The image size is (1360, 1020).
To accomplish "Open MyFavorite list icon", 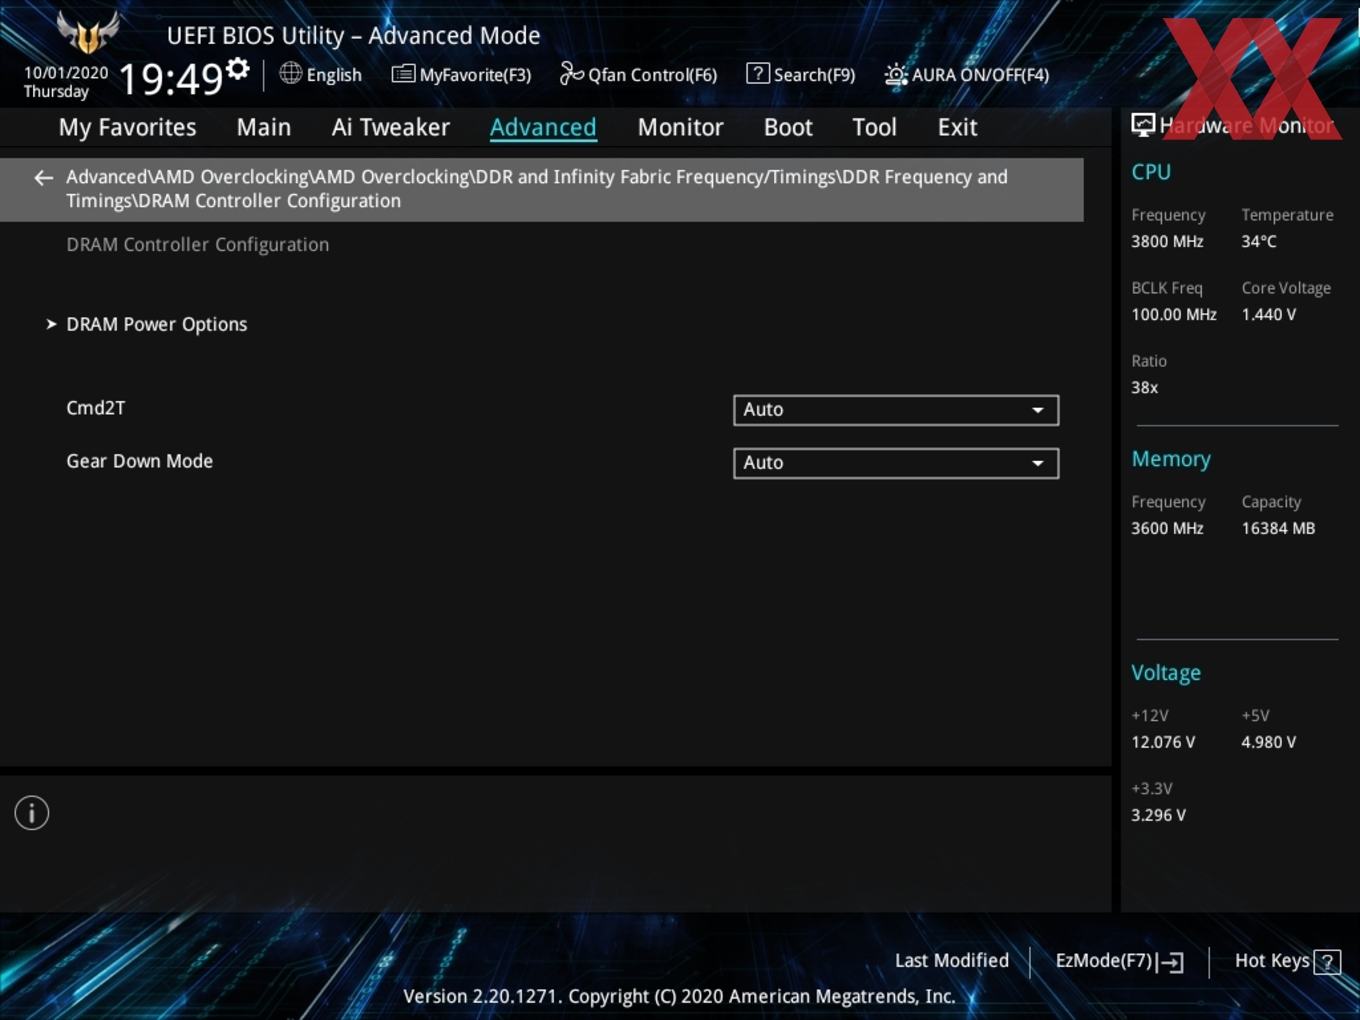I will pos(403,74).
